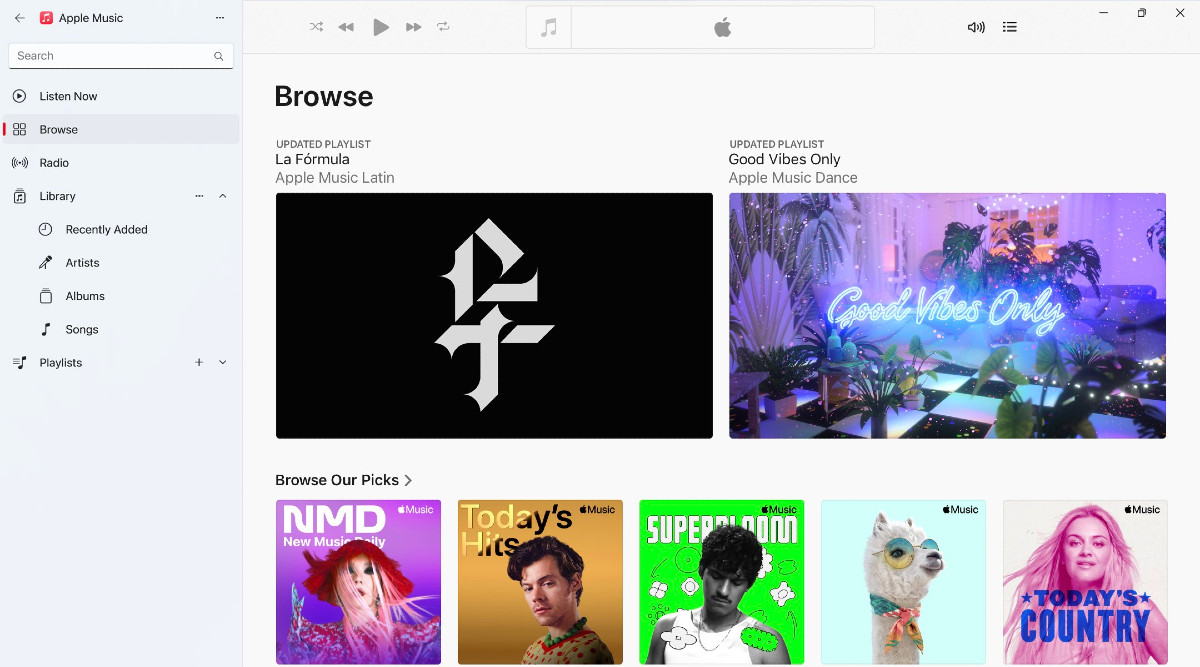Screen dimensions: 1200x667
Task: Open the Albums section
Action: coord(86,296)
